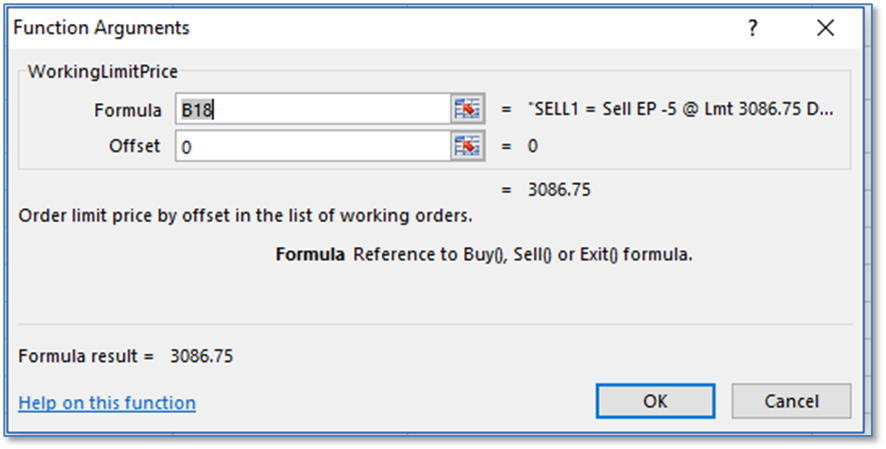Image resolution: width=886 pixels, height=449 pixels.
Task: Click the range selector icon beside Offset field
Action: coord(467,146)
